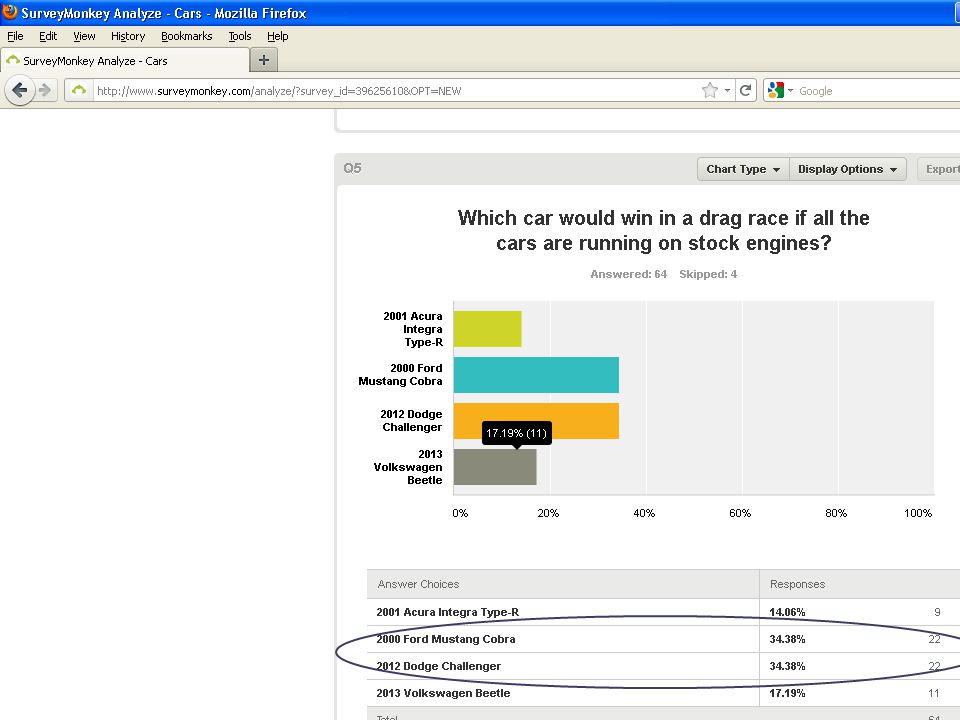Open the View menu
The image size is (960, 720).
click(84, 36)
